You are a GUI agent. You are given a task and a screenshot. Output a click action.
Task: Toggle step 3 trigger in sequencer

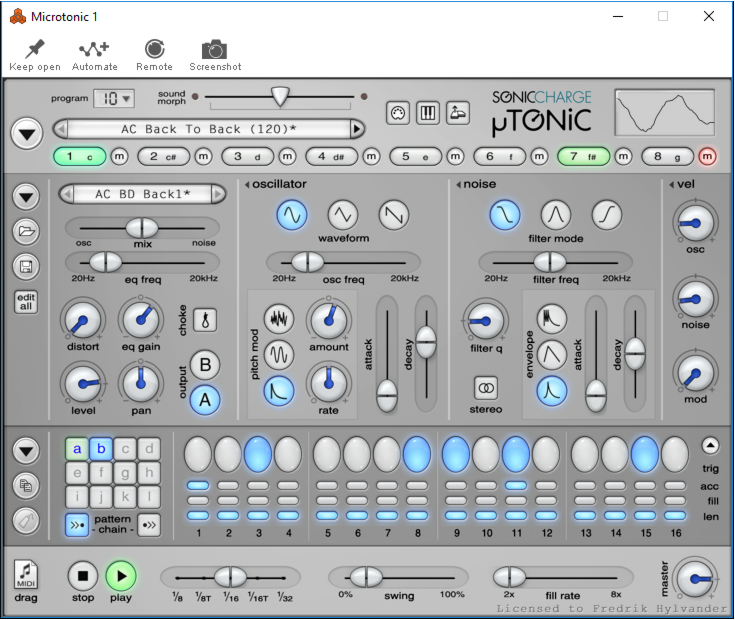coord(258,453)
